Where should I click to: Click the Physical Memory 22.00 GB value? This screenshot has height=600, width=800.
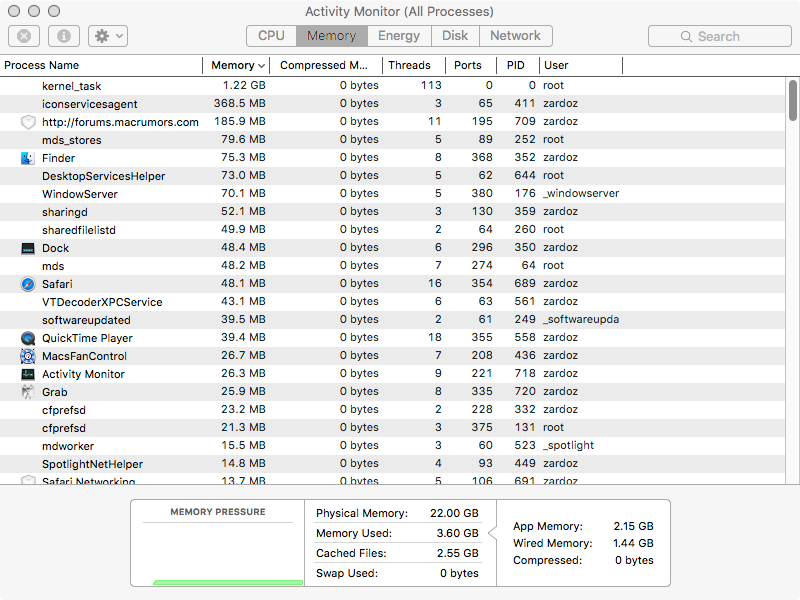coord(454,513)
